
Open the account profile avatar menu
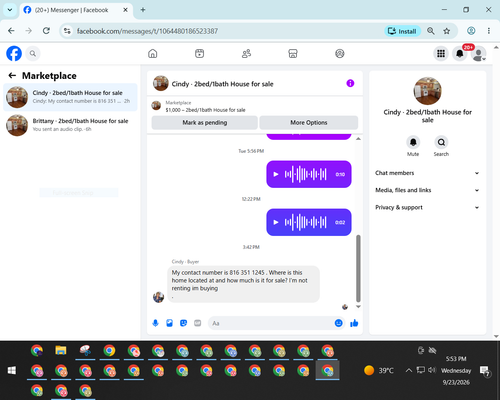click(x=479, y=54)
